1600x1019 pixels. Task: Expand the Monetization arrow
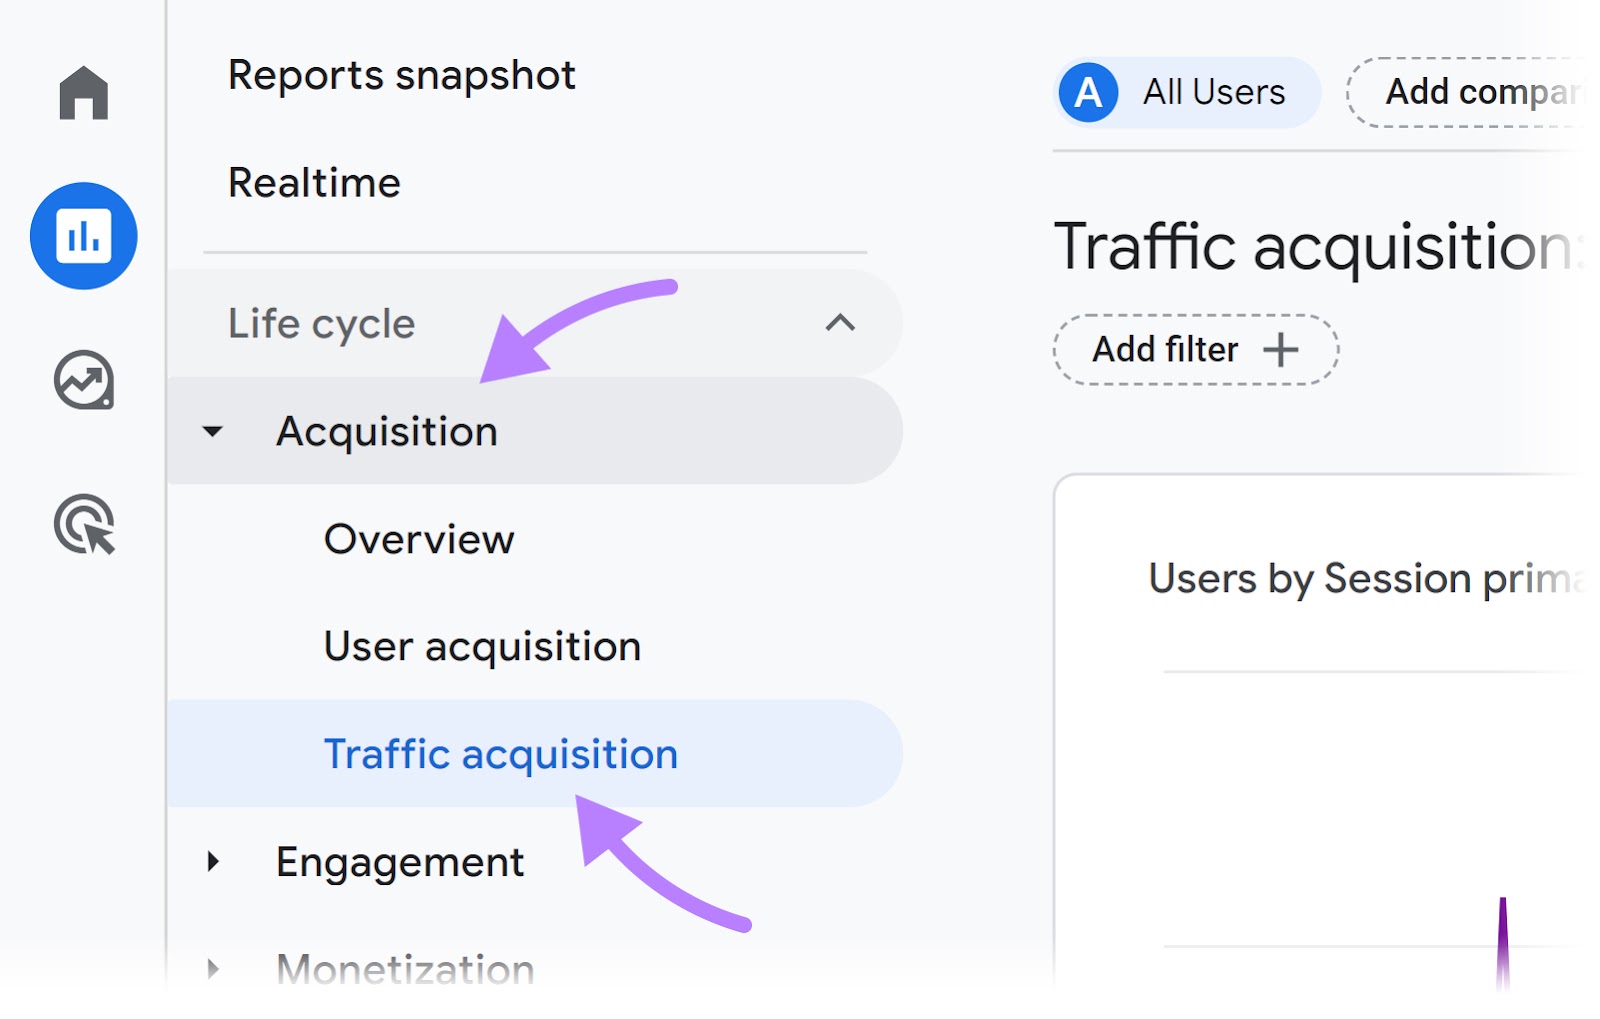point(212,968)
